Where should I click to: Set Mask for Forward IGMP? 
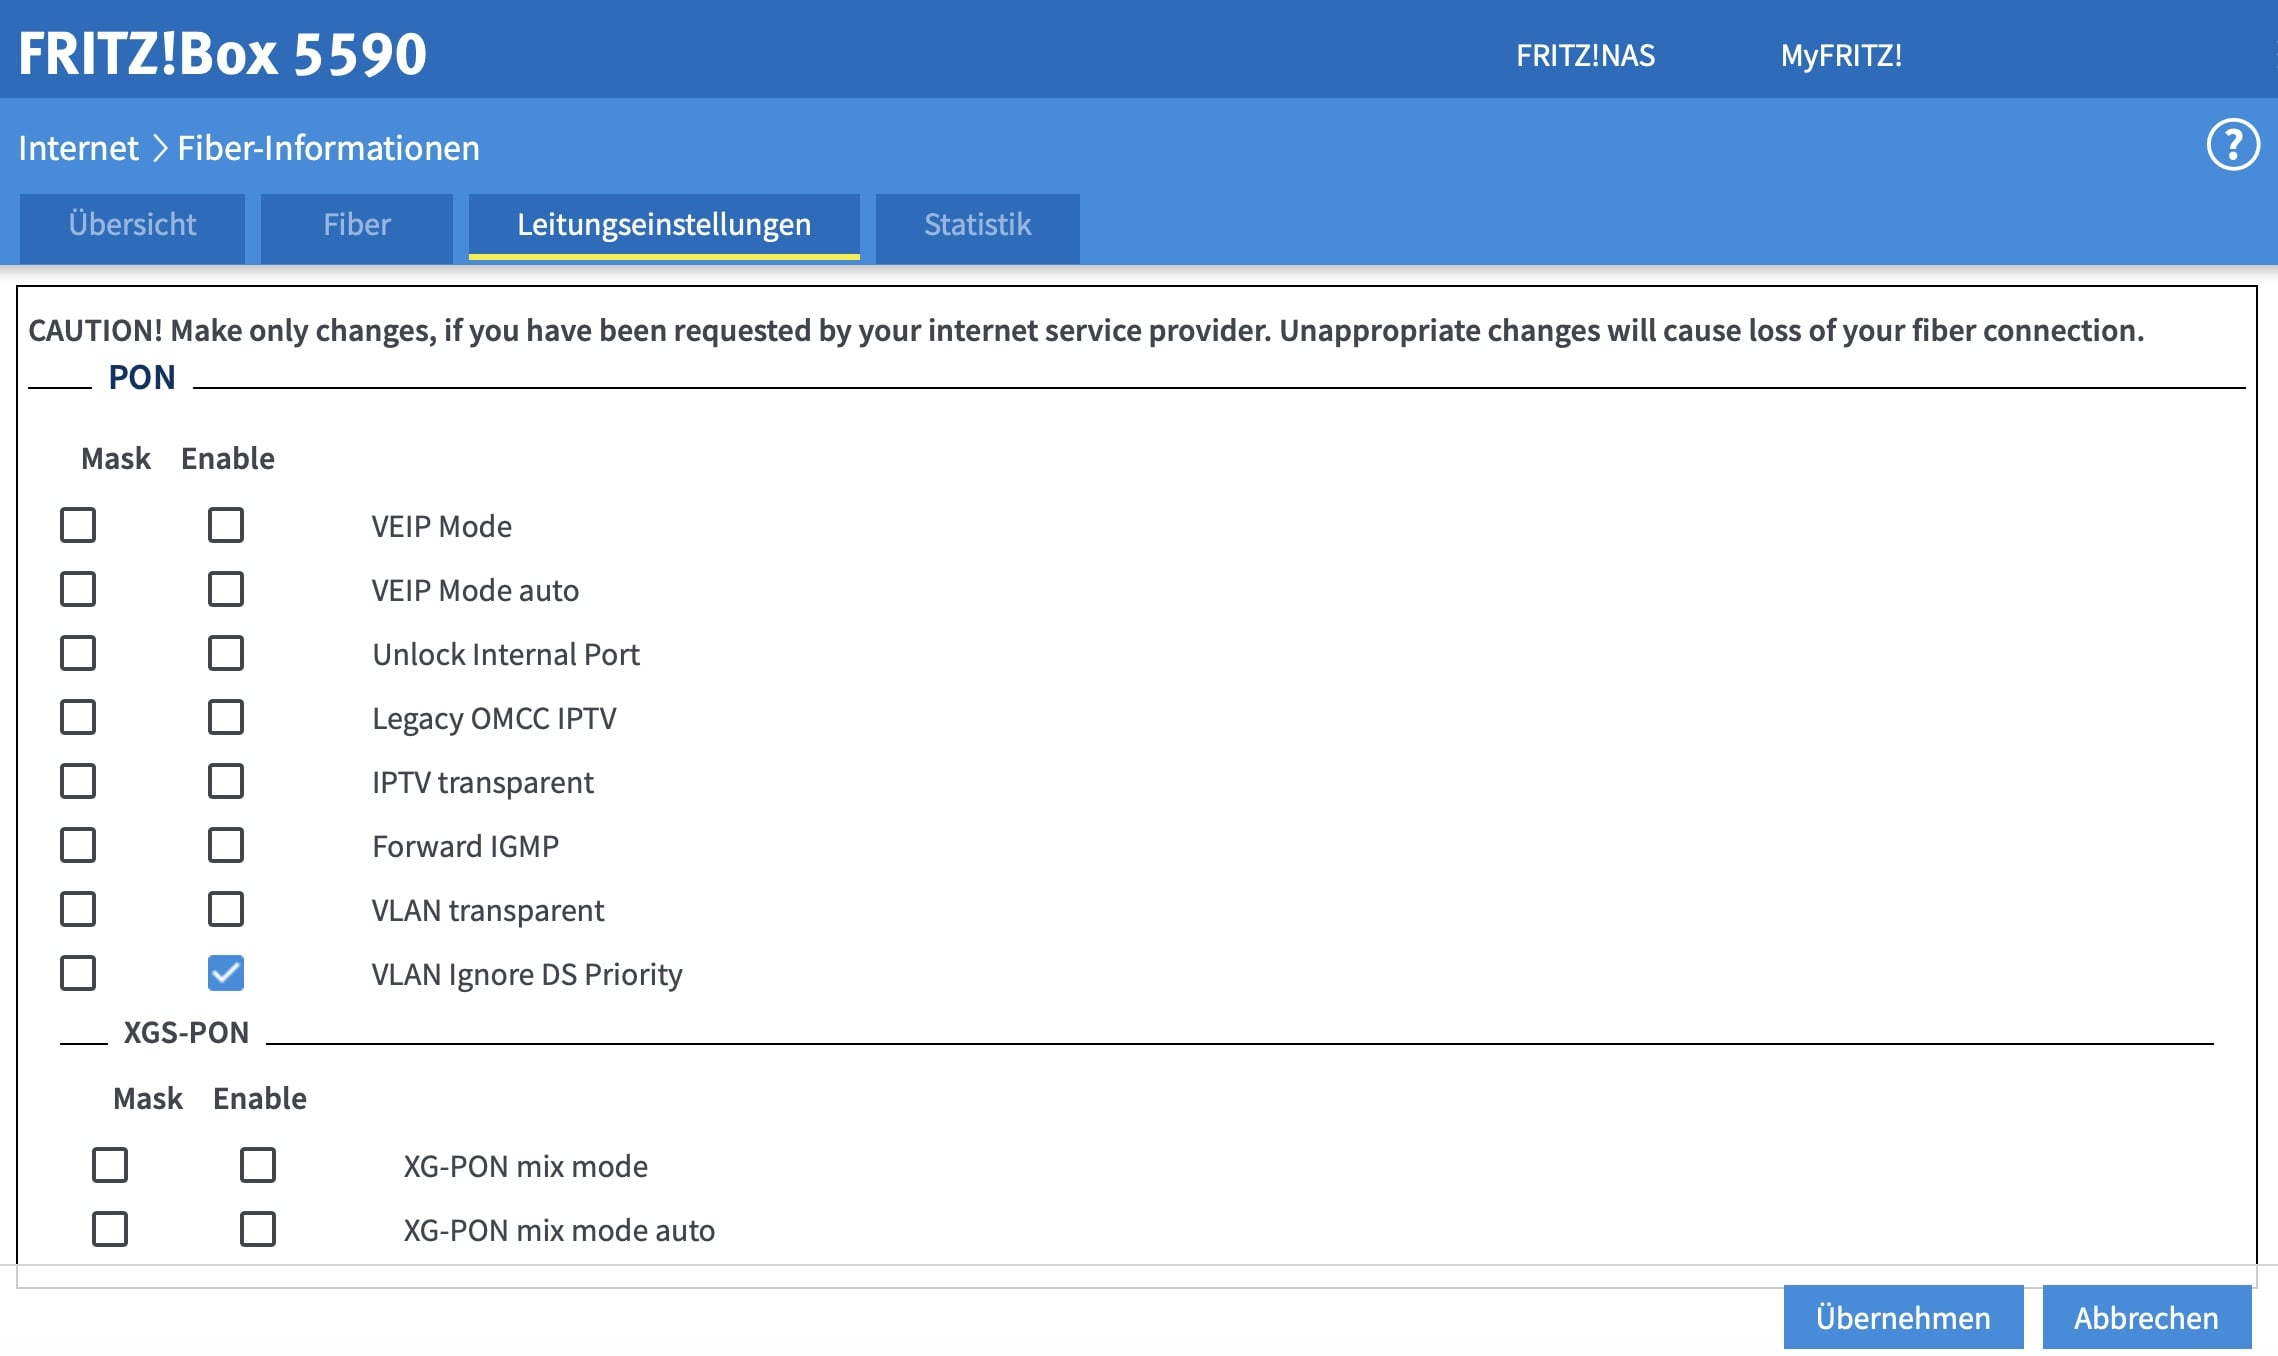pos(78,845)
